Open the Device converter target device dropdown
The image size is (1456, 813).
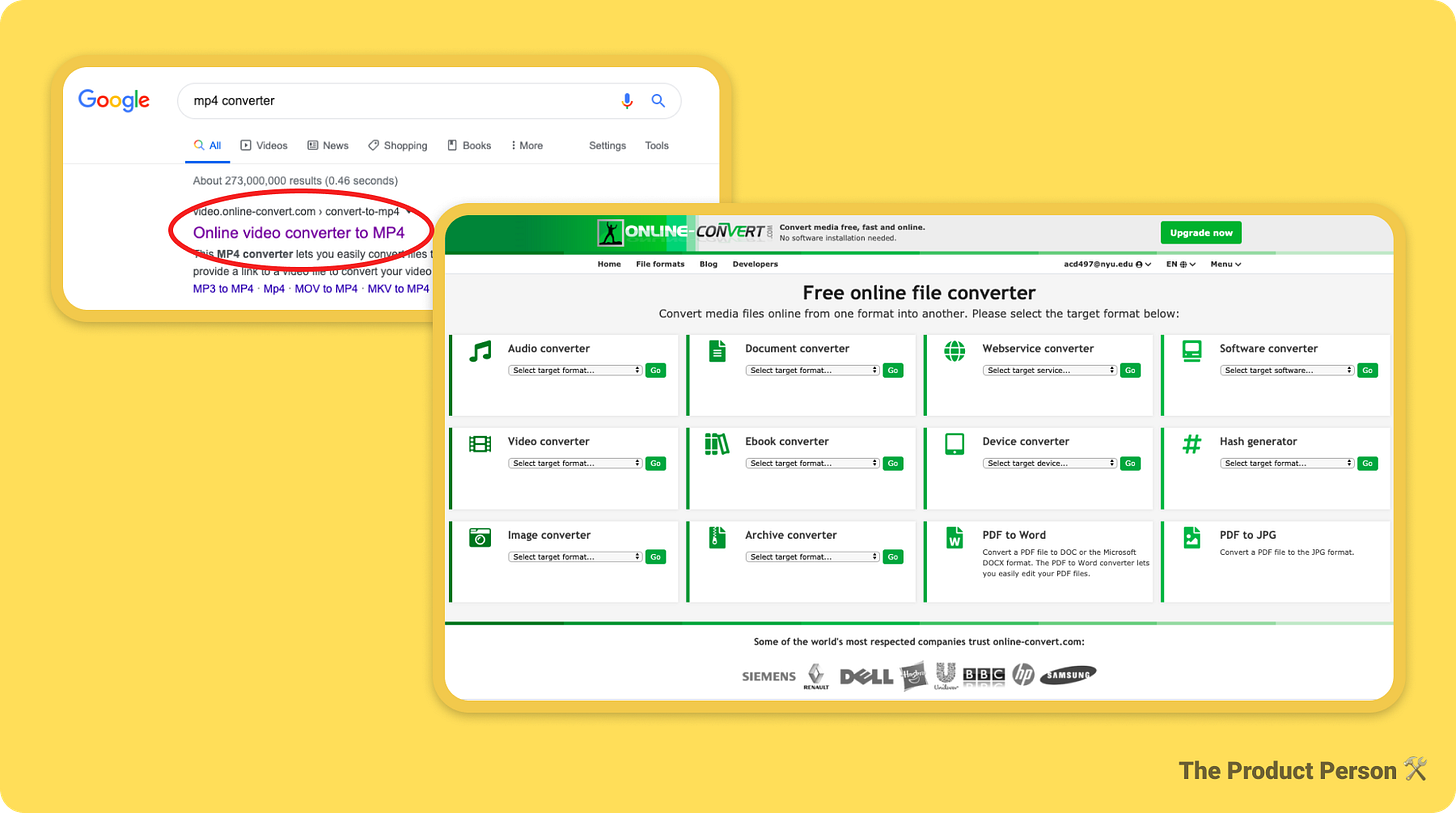1050,463
